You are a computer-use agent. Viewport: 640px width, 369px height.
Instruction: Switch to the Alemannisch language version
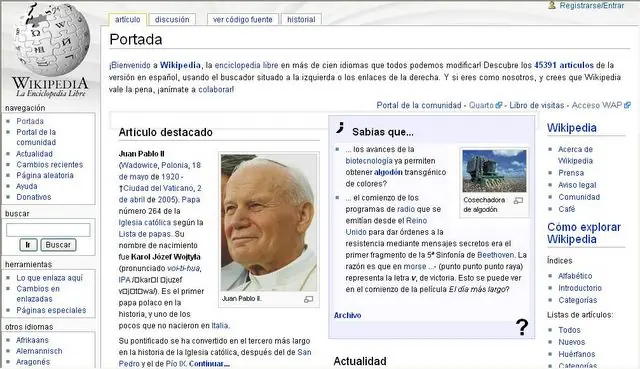39,351
